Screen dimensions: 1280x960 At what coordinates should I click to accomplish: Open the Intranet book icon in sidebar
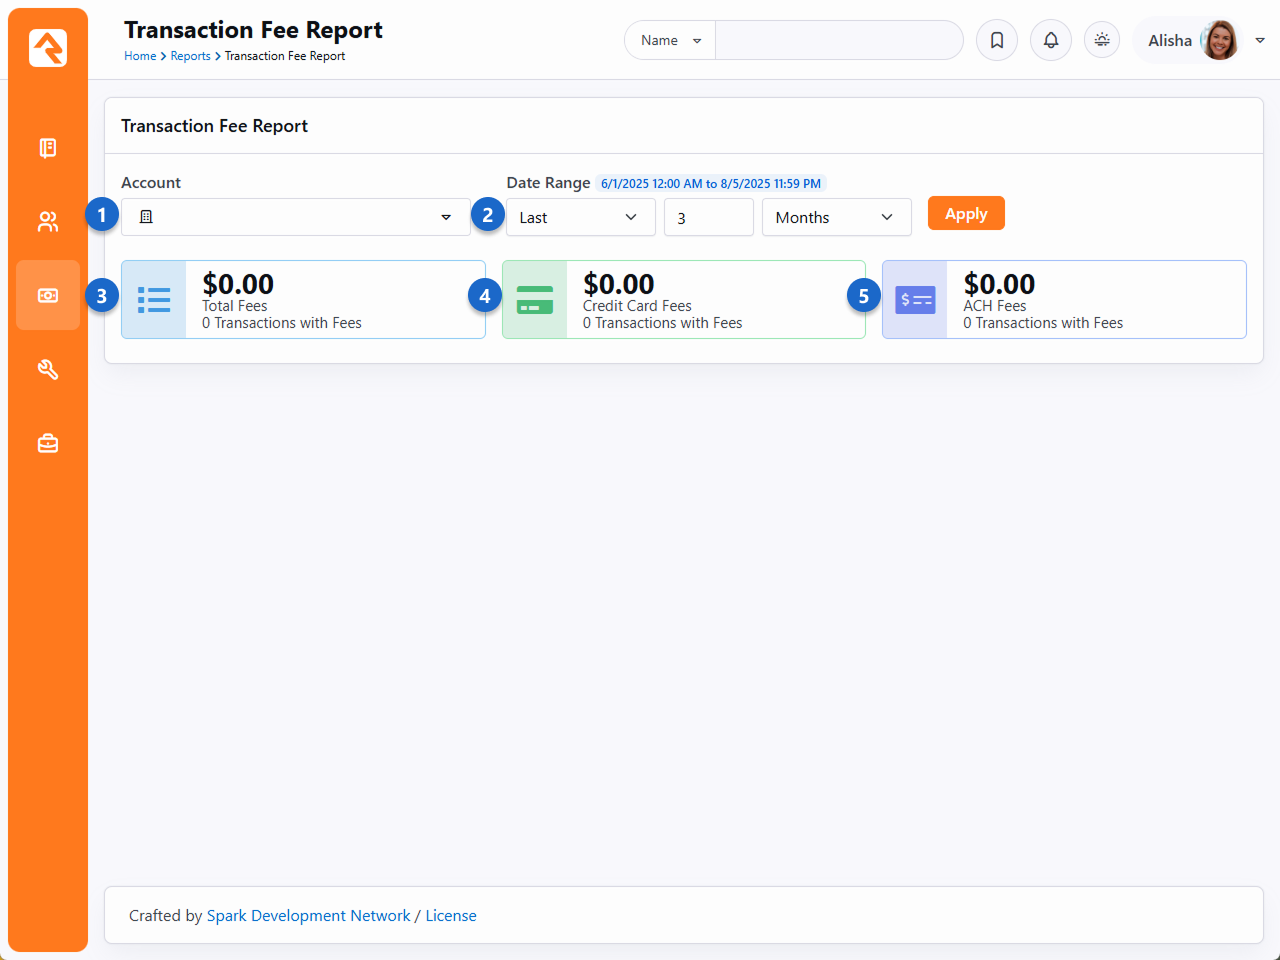[48, 148]
